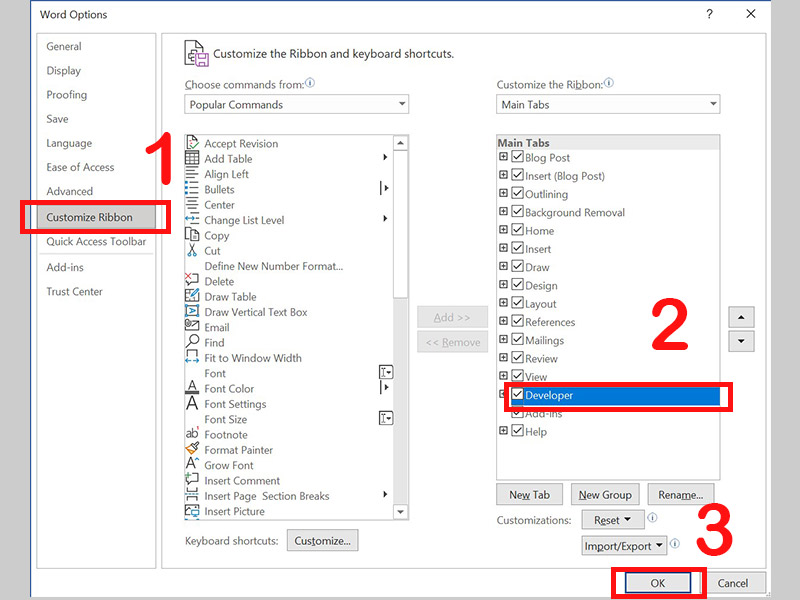The width and height of the screenshot is (800, 600).
Task: Click the OK button
Action: click(658, 583)
